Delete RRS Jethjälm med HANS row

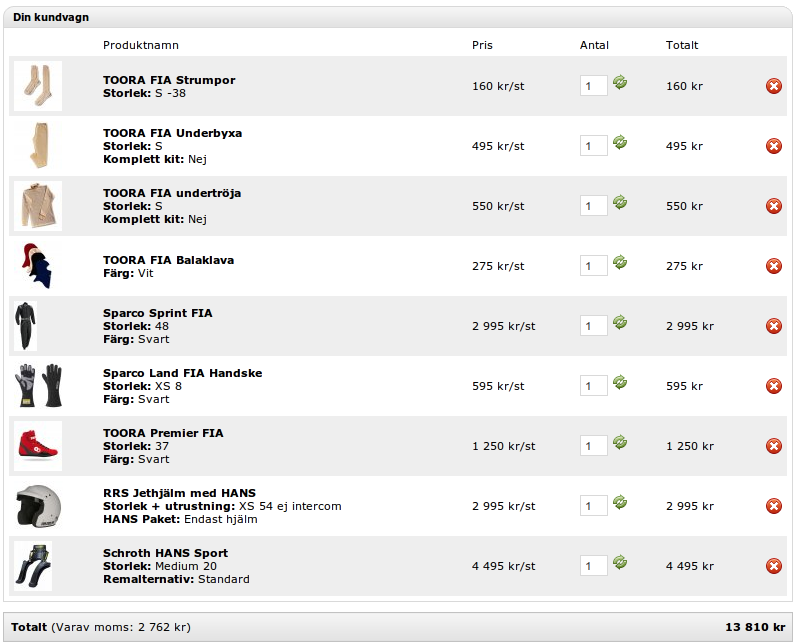[x=773, y=506]
